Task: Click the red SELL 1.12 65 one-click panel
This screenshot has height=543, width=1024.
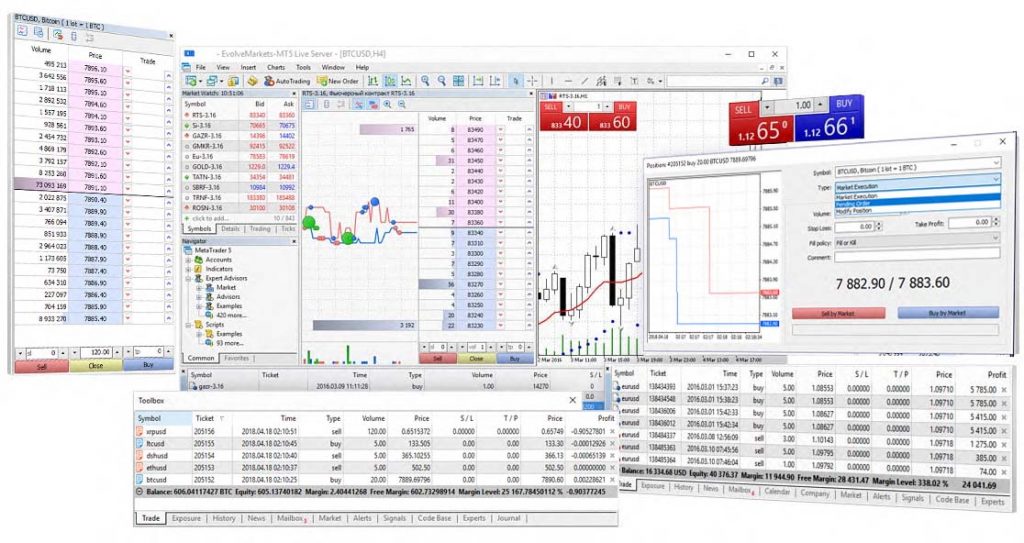Action: (x=761, y=123)
